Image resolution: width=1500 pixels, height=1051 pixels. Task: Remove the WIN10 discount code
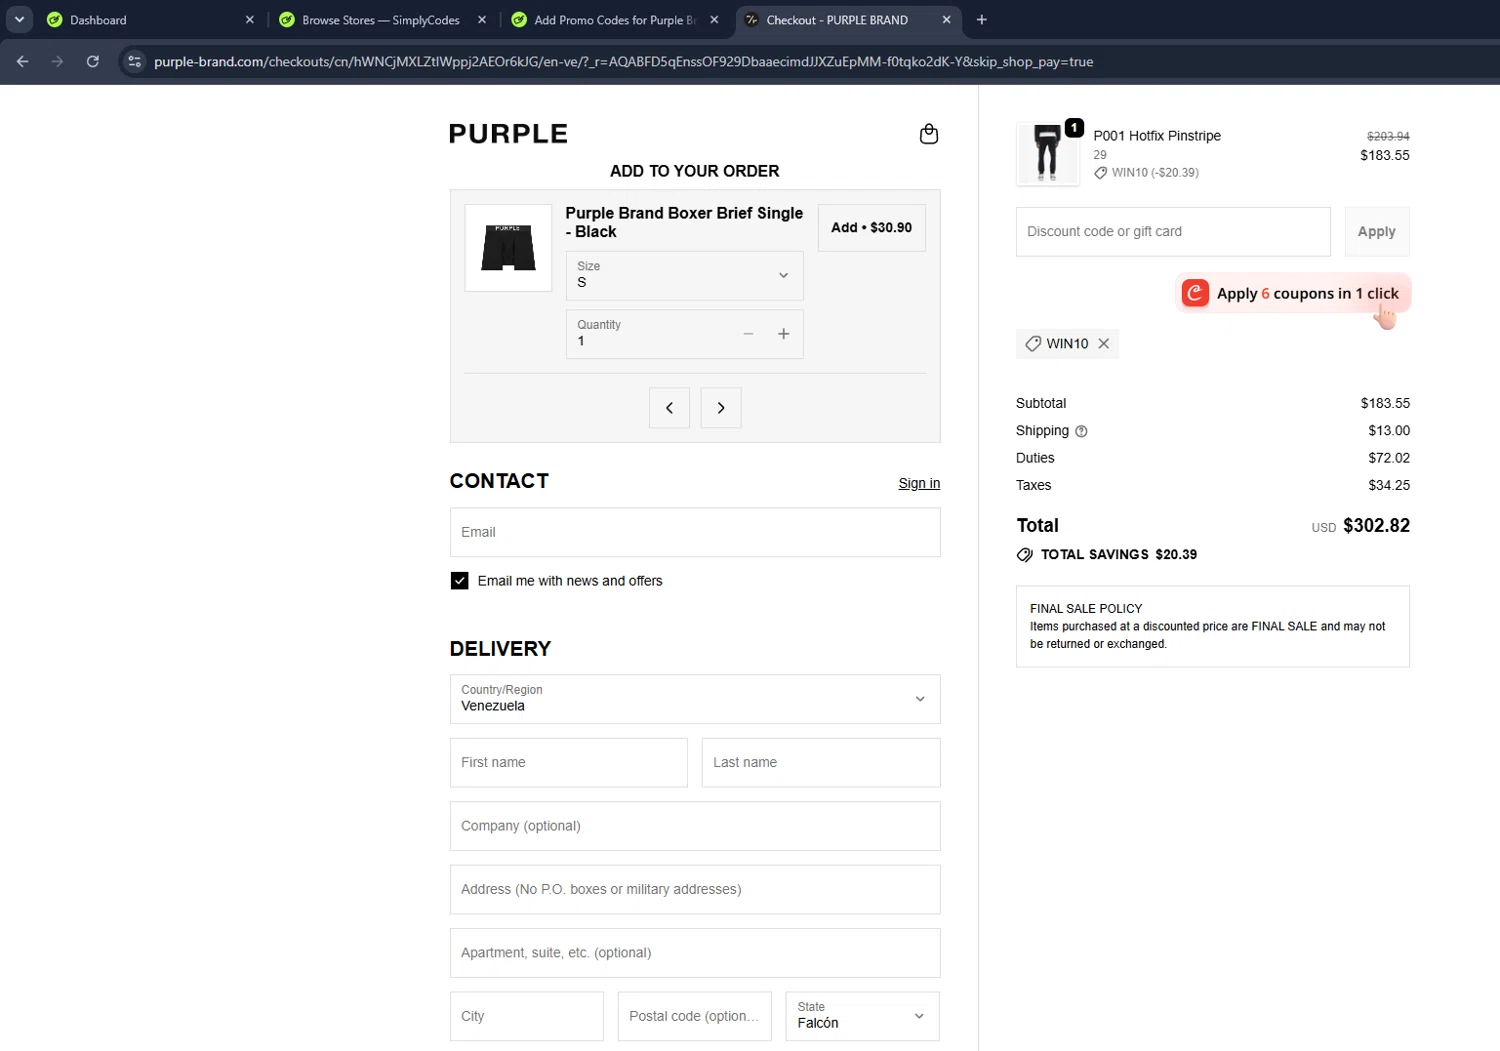point(1104,343)
